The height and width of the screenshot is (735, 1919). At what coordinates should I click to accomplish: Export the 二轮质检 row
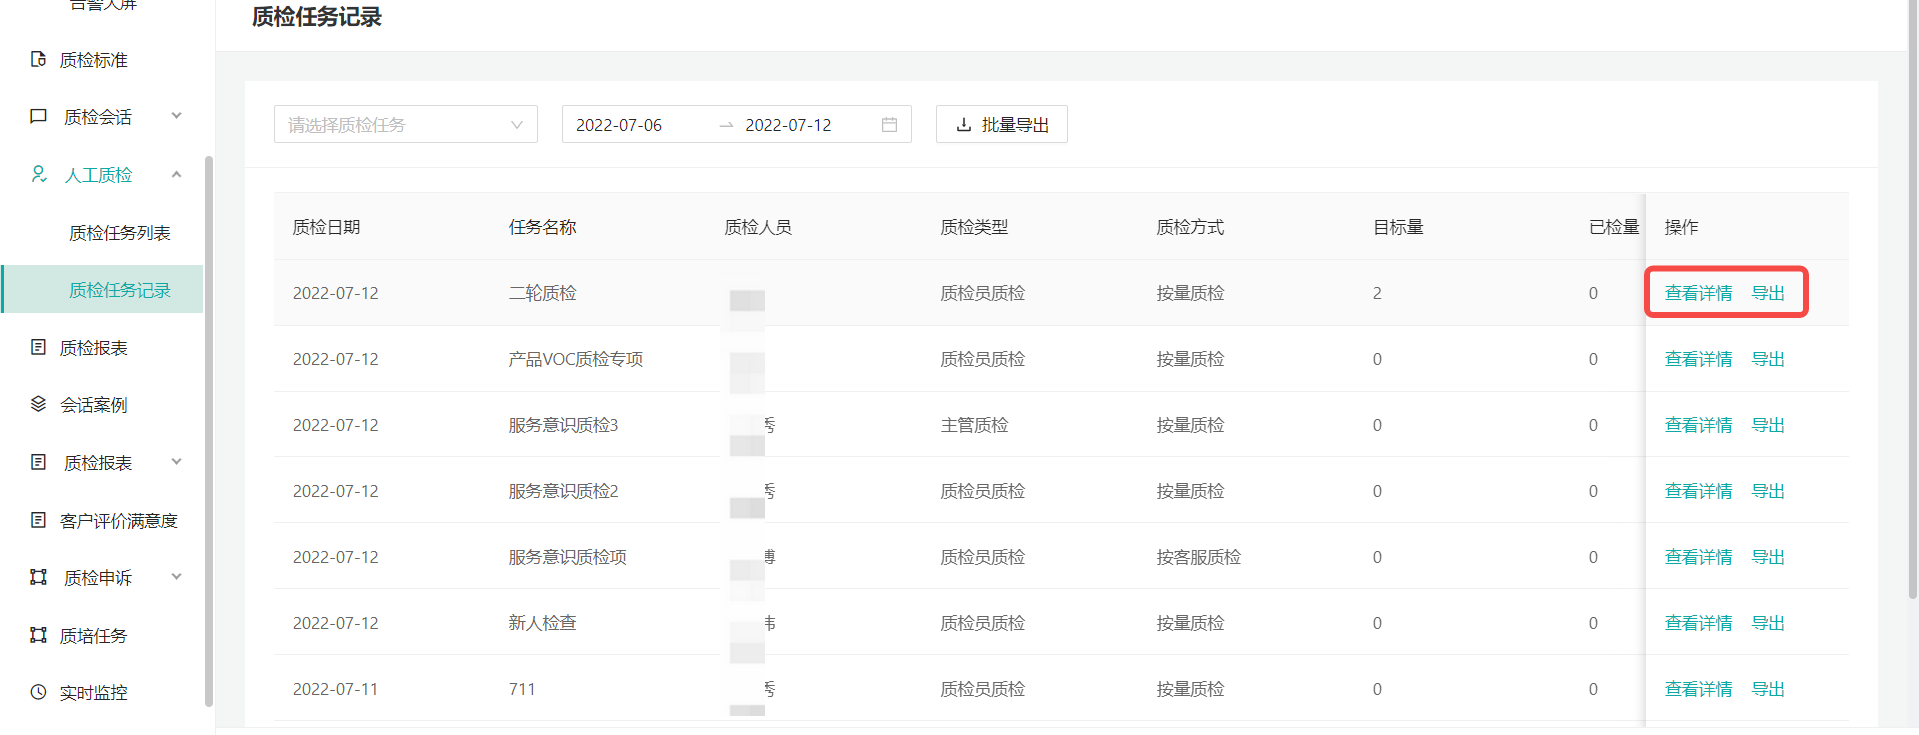(1768, 293)
